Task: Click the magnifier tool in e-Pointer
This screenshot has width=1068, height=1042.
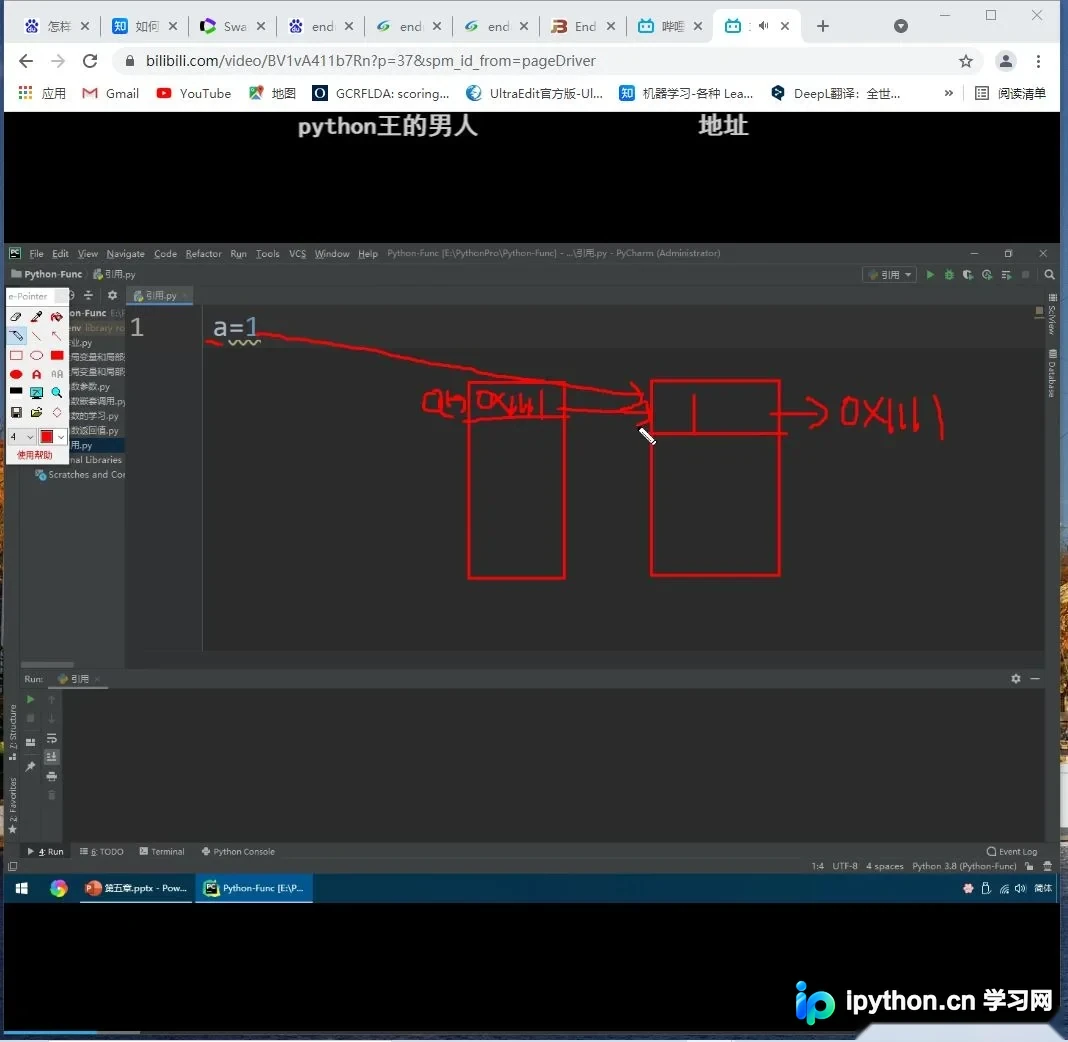Action: [57, 392]
